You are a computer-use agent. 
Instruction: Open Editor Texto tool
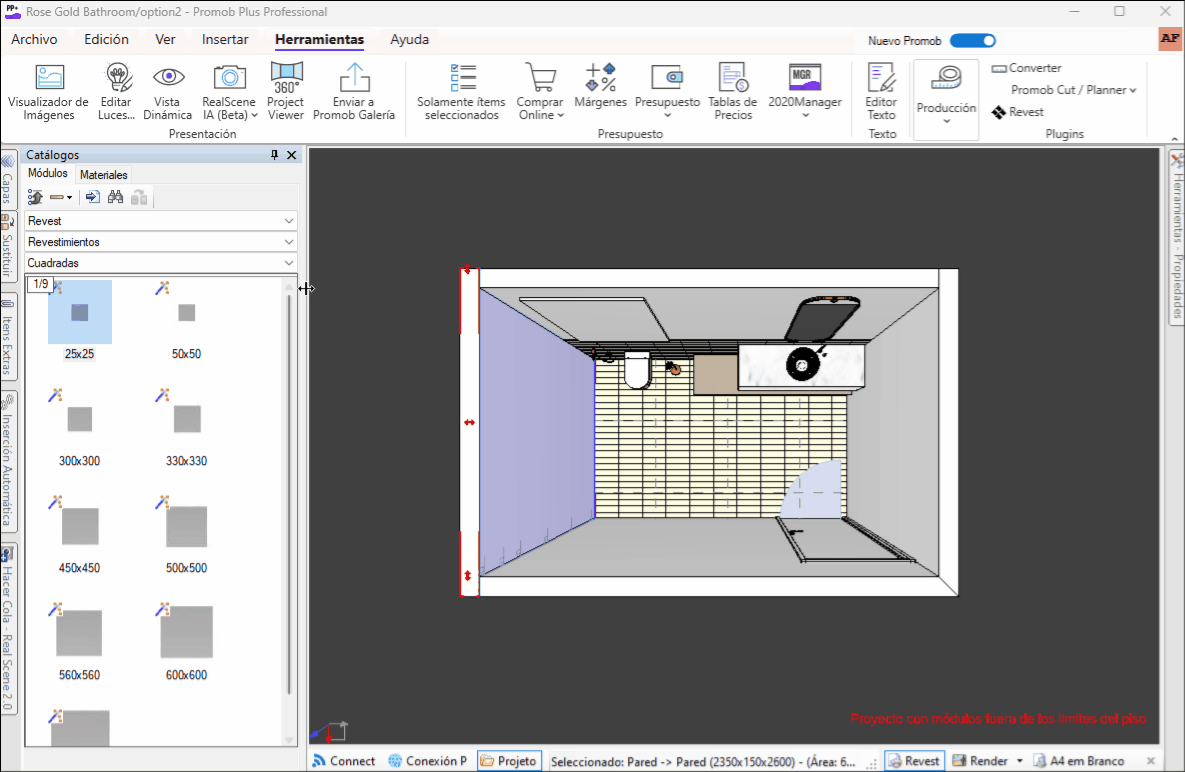pos(881,91)
